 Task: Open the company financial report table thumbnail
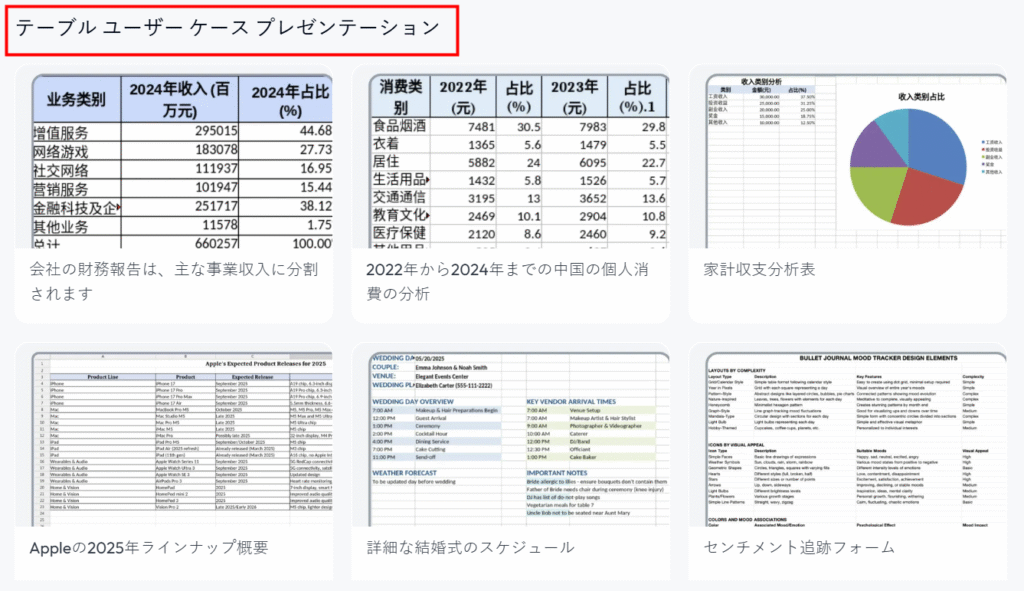point(181,160)
